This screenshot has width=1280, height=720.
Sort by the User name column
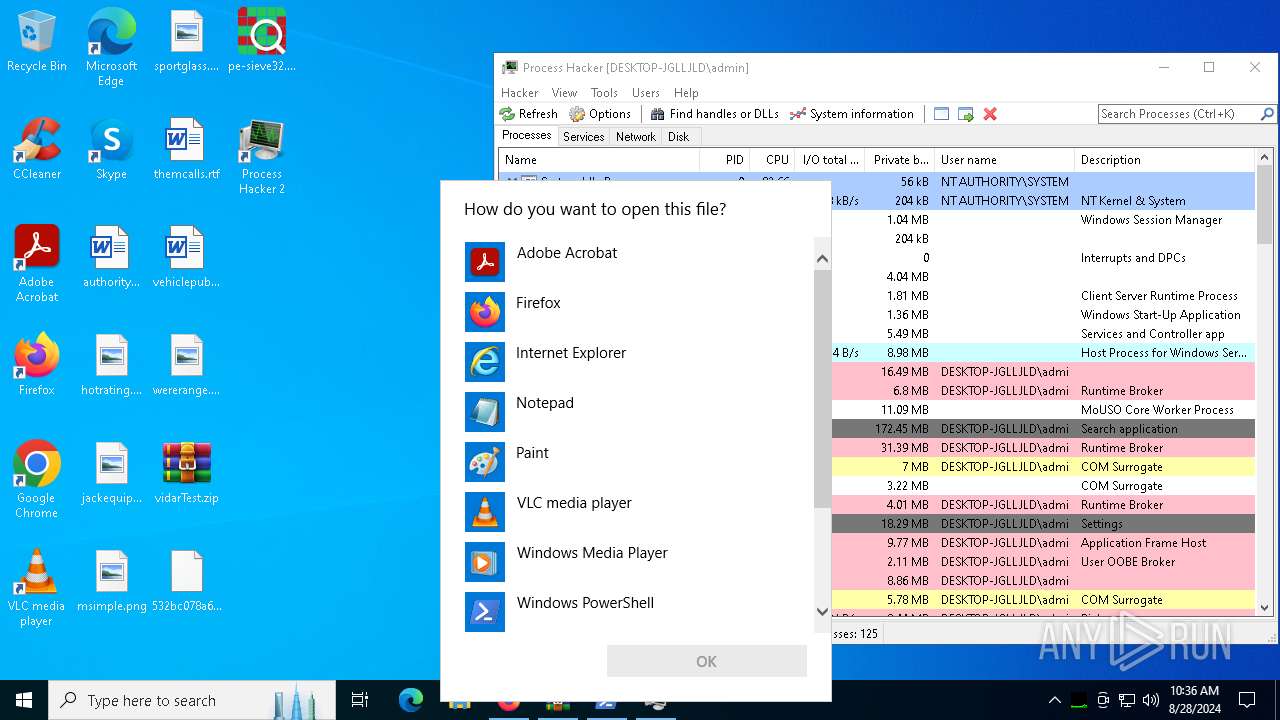click(1004, 160)
